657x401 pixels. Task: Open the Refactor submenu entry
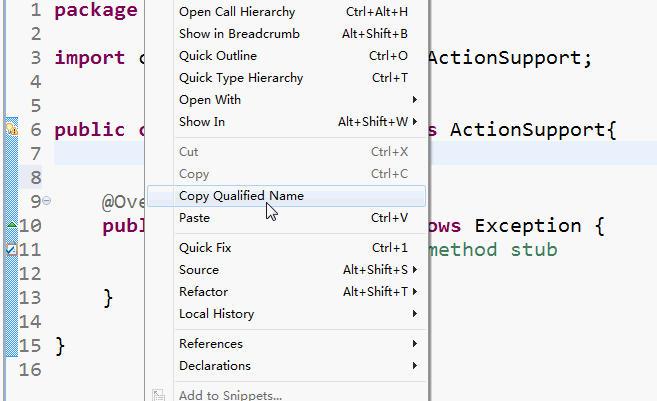point(203,292)
